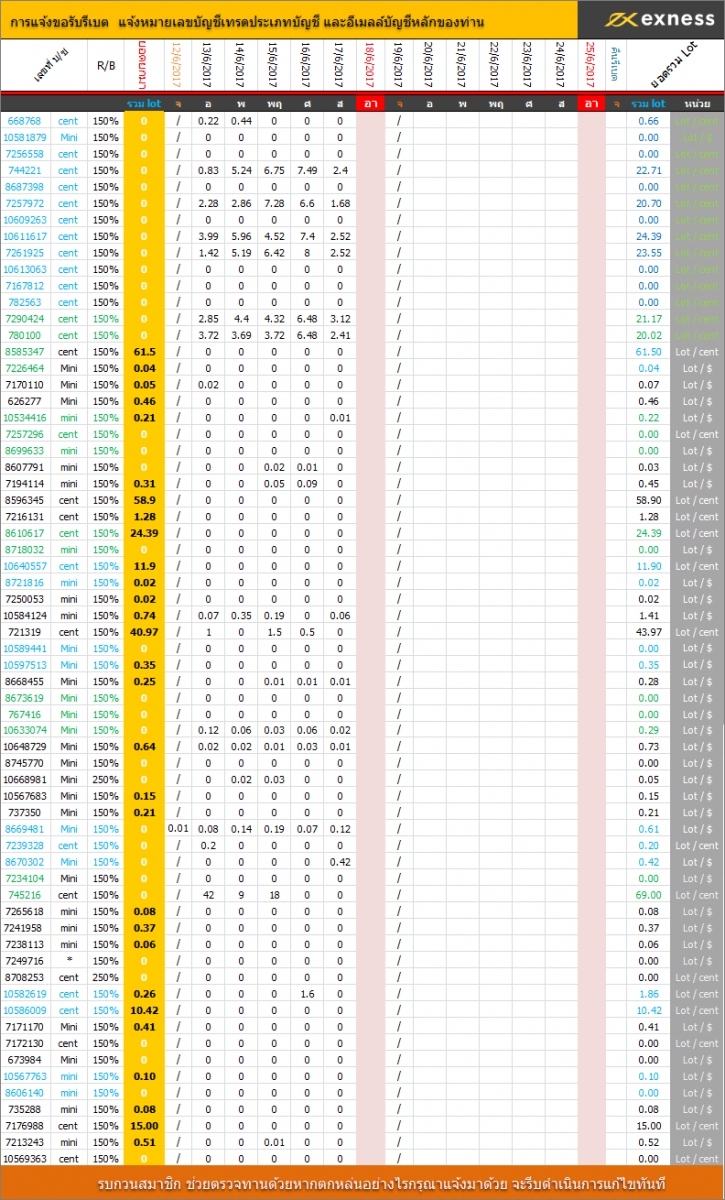Select account number 780100
This screenshot has width=725, height=1200.
click(x=24, y=335)
